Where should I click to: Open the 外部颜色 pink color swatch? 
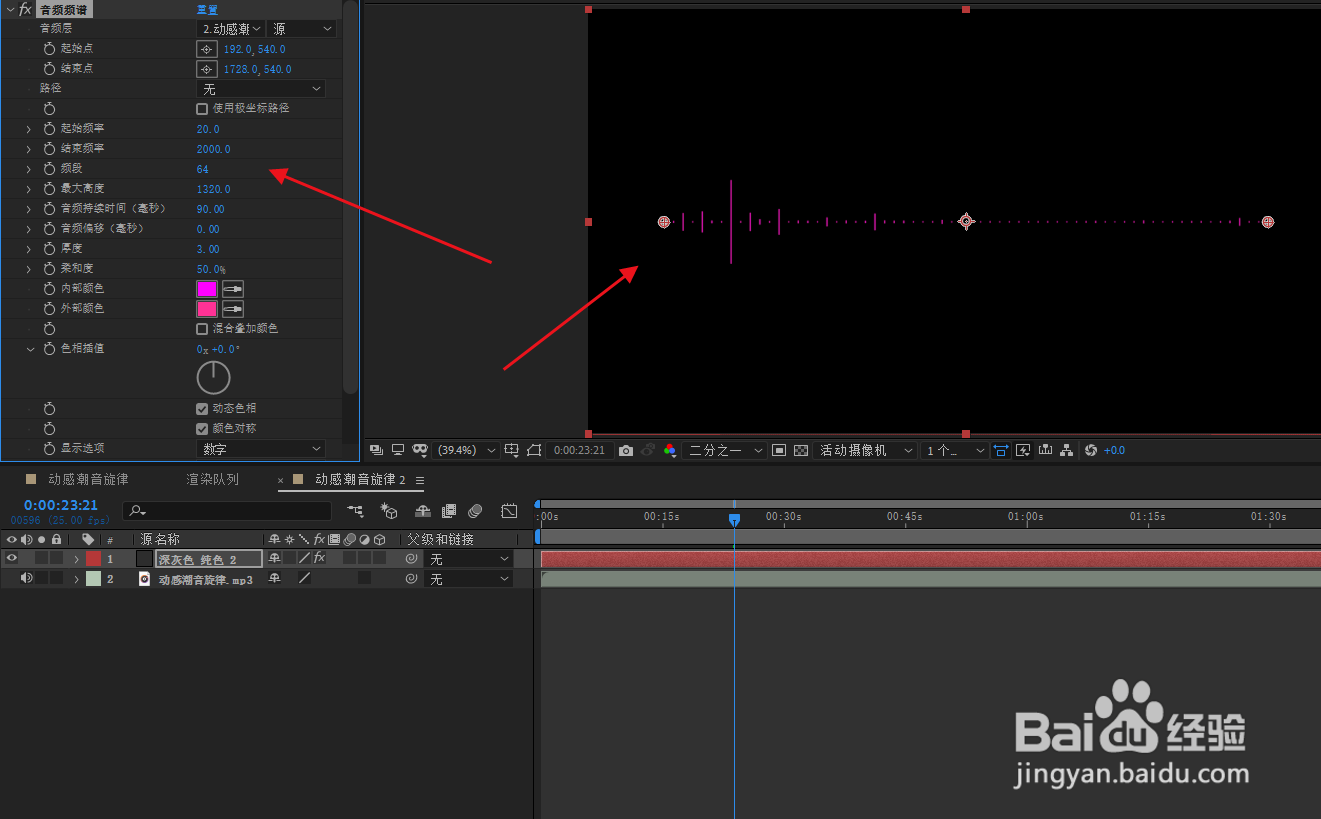point(207,309)
